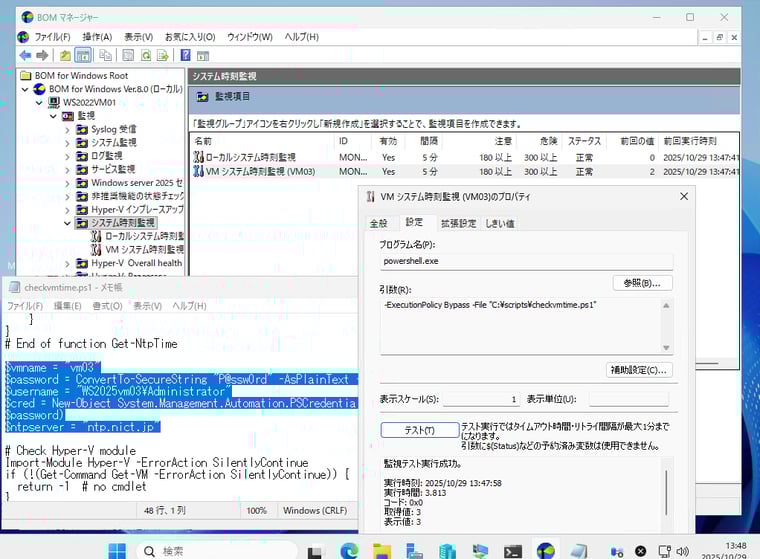Go forward using the gray right arrow
Viewport: 760px width, 559px height.
tap(42, 55)
